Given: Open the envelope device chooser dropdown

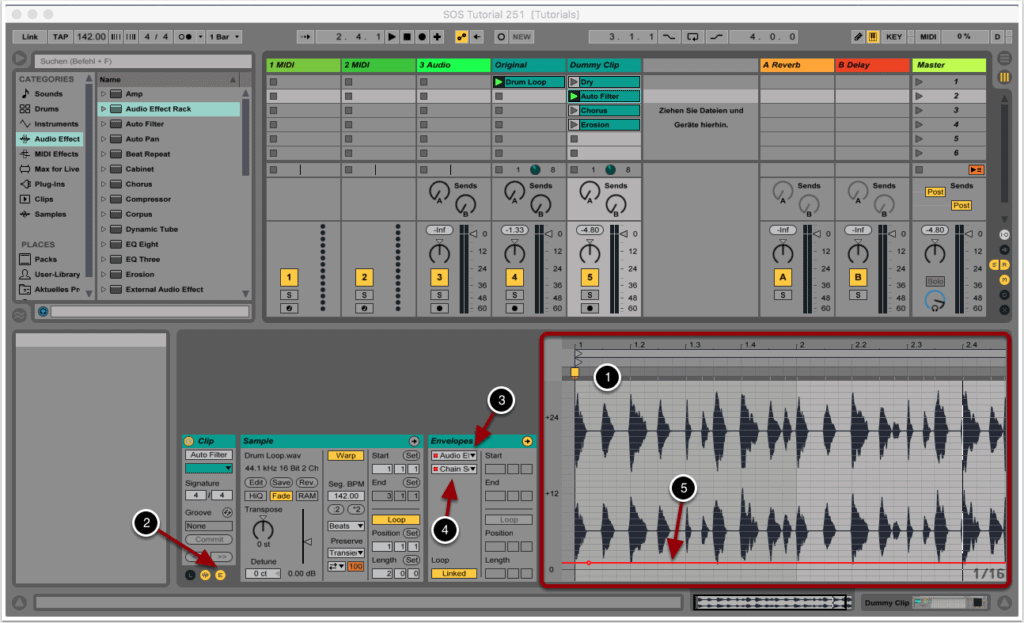Looking at the screenshot, I should click(456, 455).
